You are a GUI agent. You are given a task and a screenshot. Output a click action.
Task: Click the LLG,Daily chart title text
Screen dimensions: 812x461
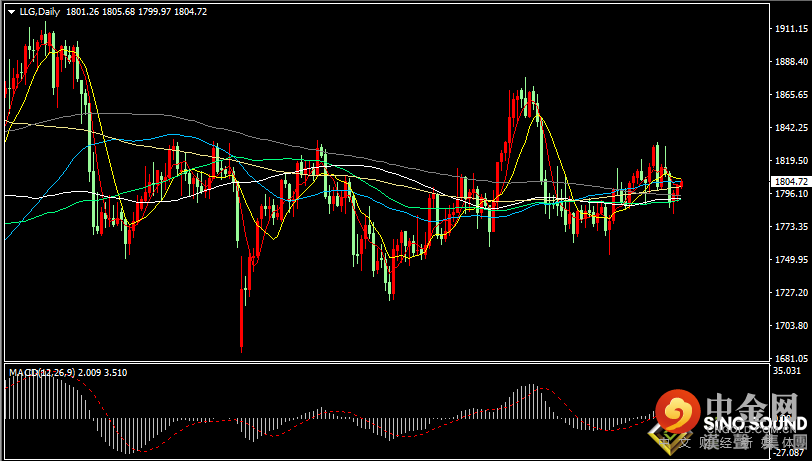[x=39, y=11]
